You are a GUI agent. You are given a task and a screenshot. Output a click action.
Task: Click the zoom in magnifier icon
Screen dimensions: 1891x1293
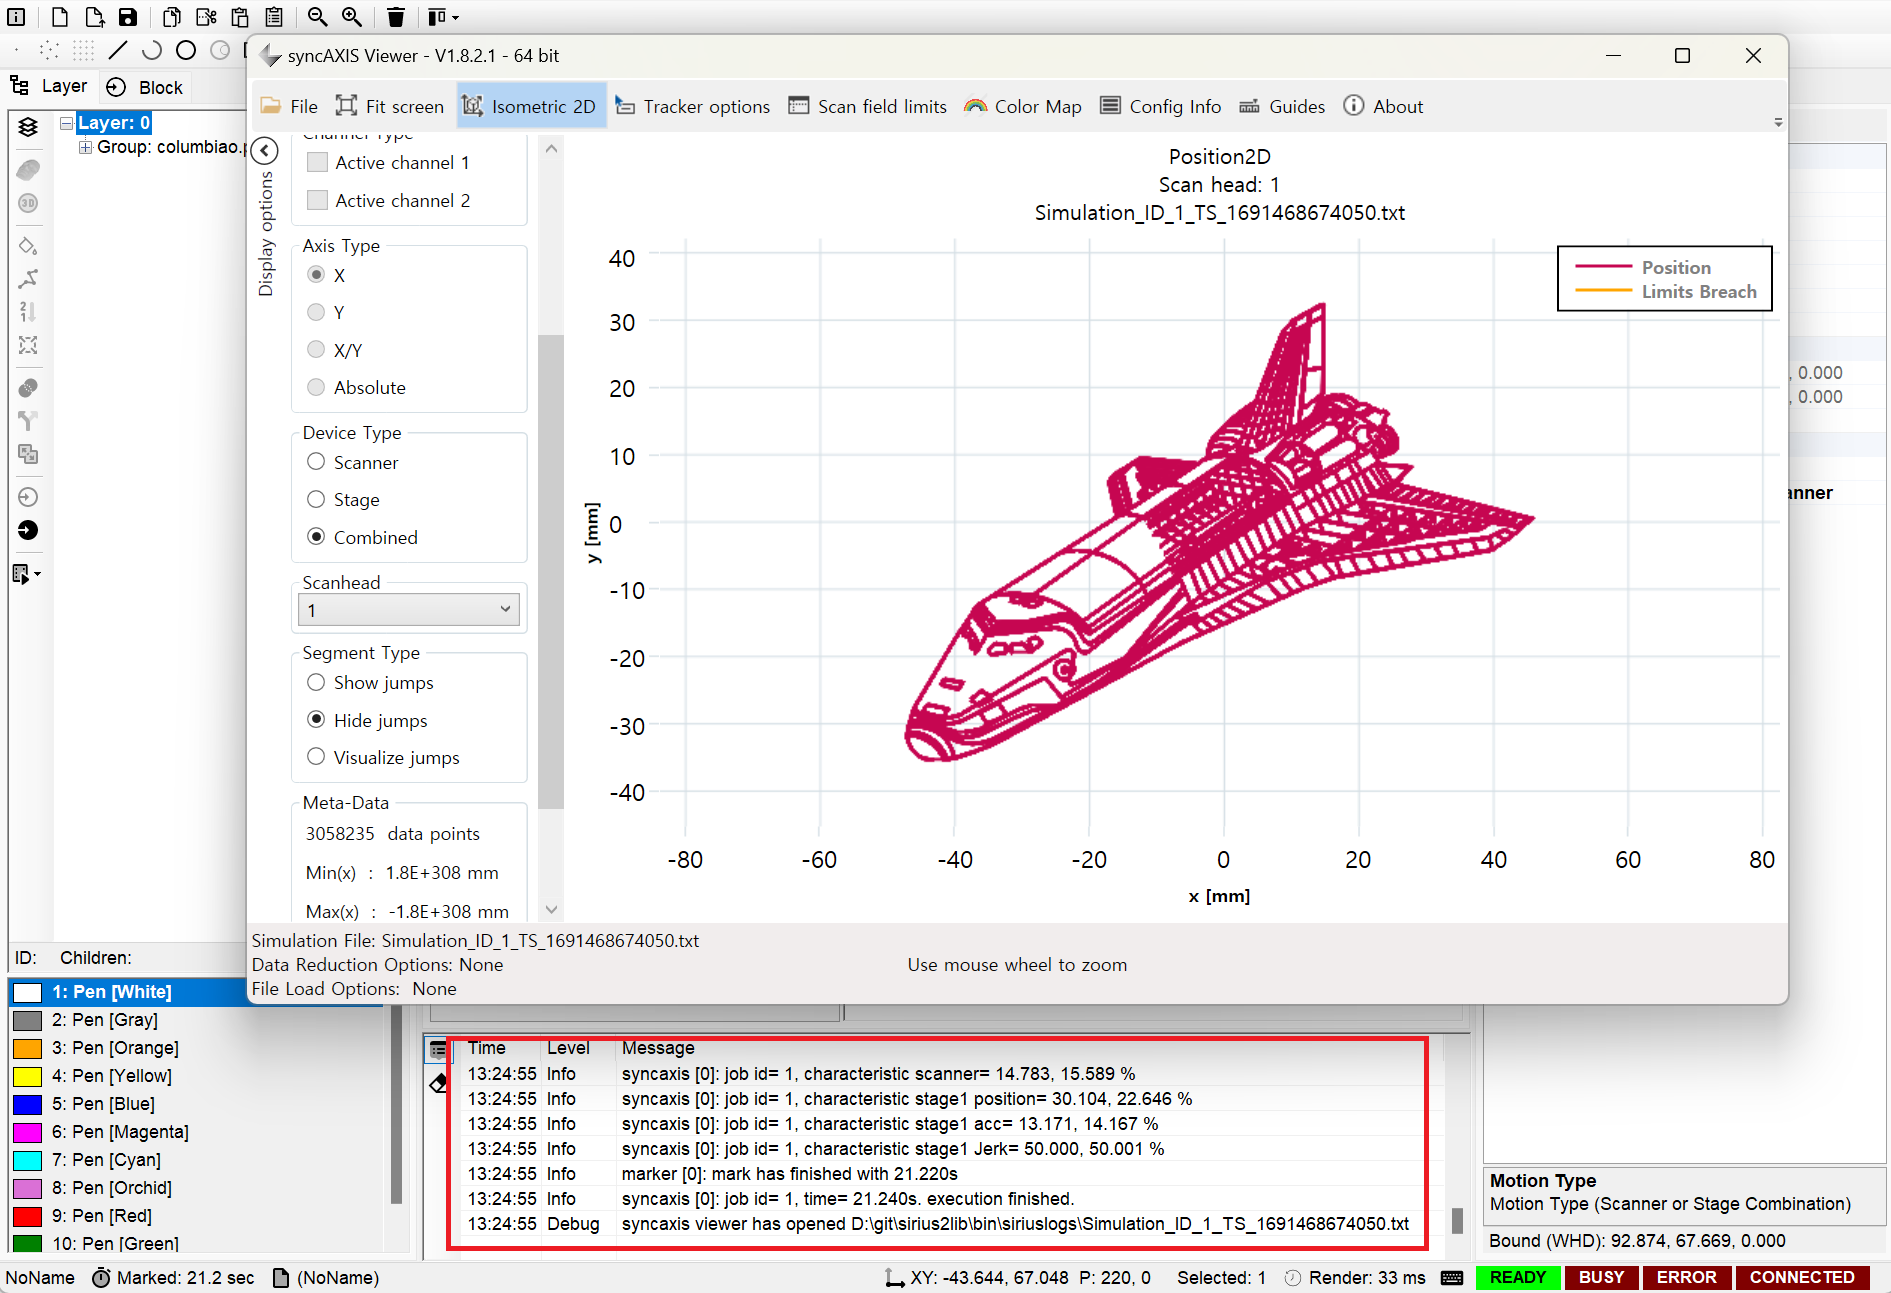[x=352, y=17]
